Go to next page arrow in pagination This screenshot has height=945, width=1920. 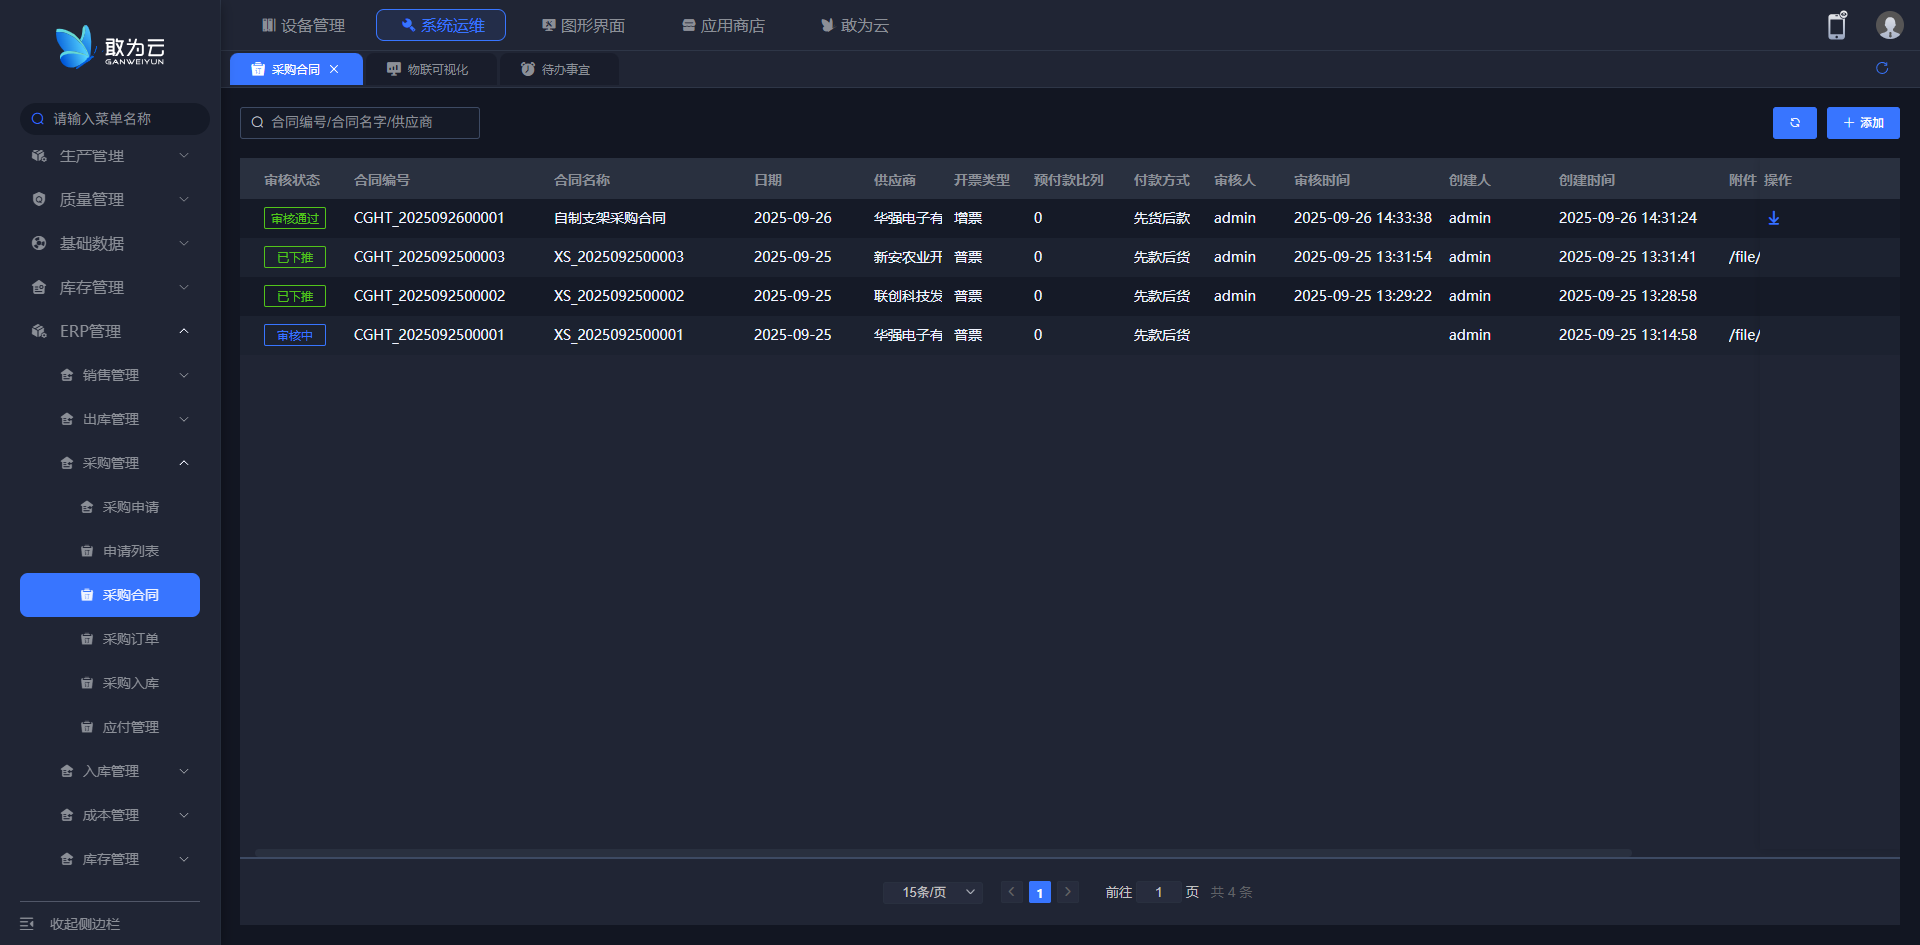pos(1067,892)
